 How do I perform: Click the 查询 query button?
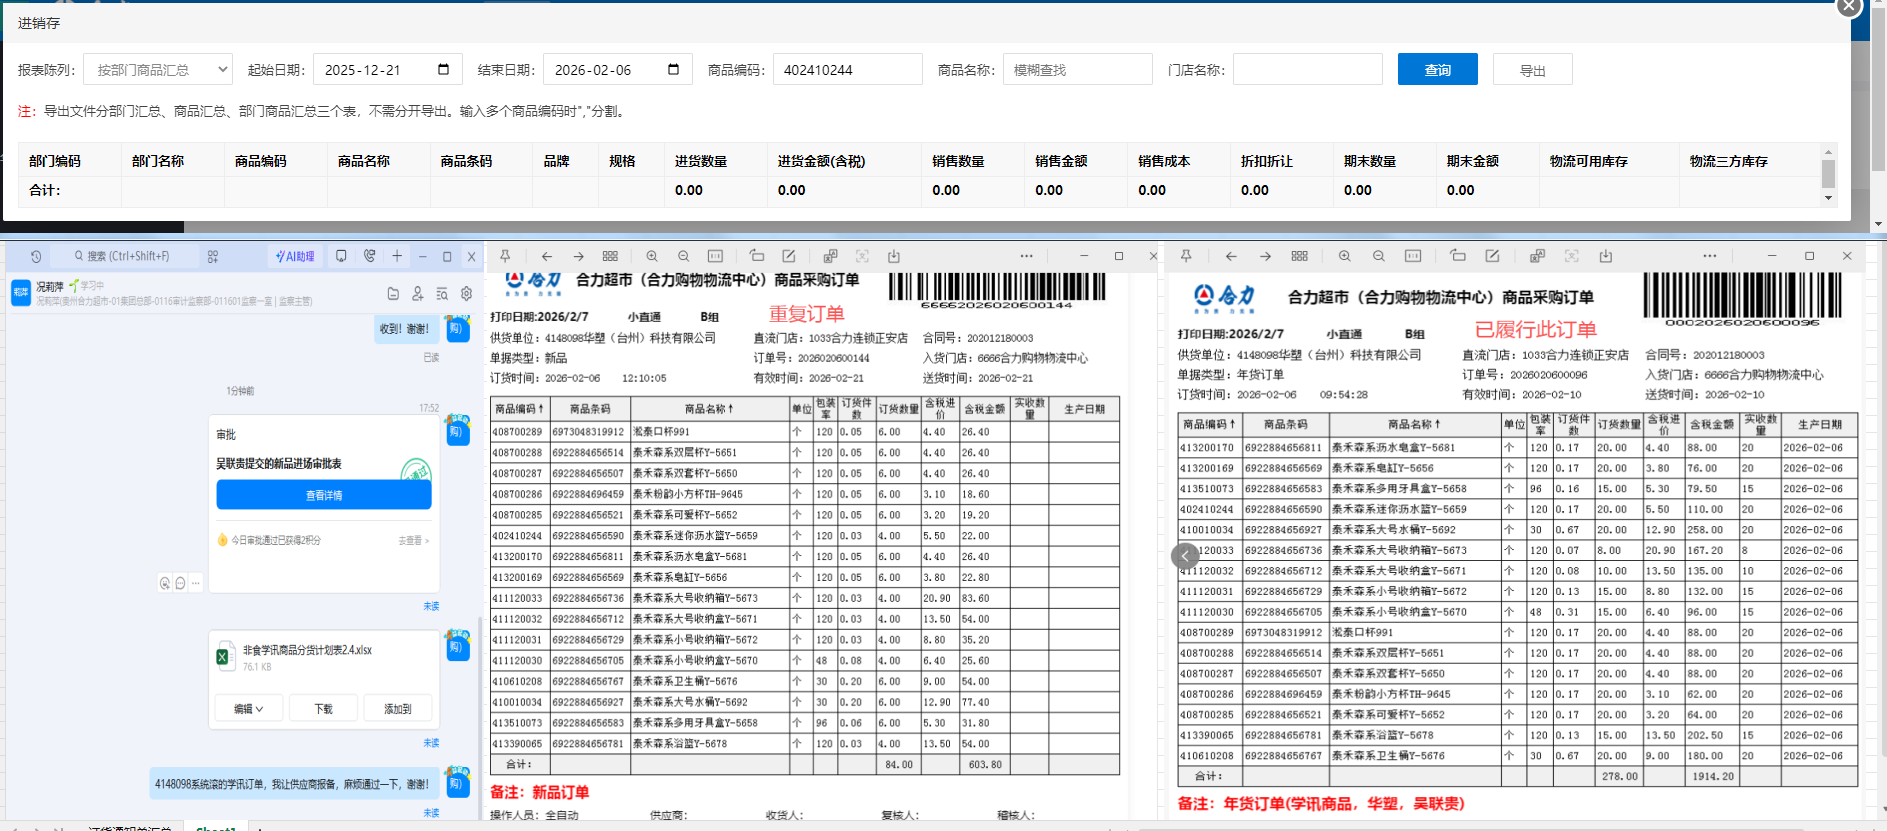(x=1437, y=70)
